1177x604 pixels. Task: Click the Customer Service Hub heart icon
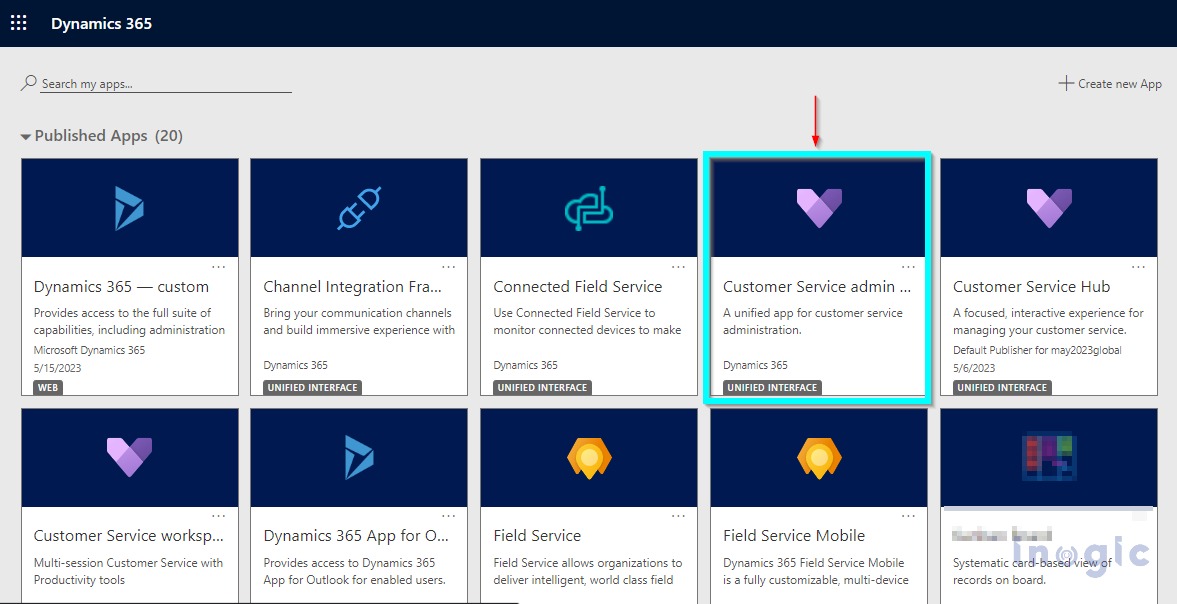coord(1049,208)
